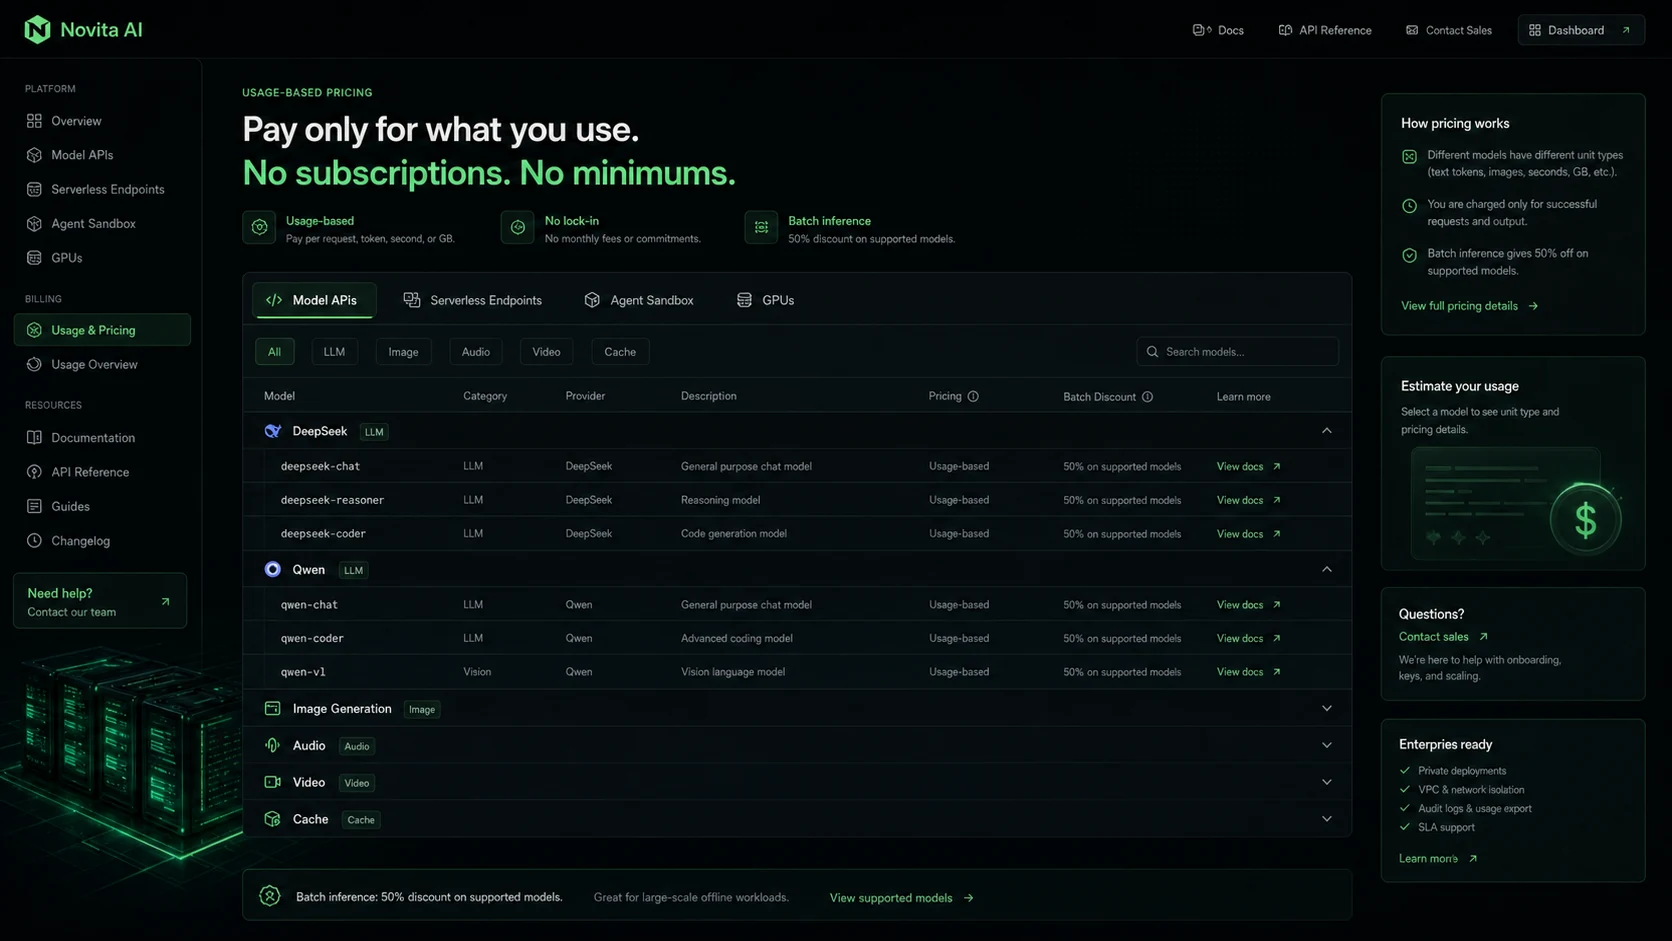
Task: Click the Qwen provider logo icon
Action: 272,570
